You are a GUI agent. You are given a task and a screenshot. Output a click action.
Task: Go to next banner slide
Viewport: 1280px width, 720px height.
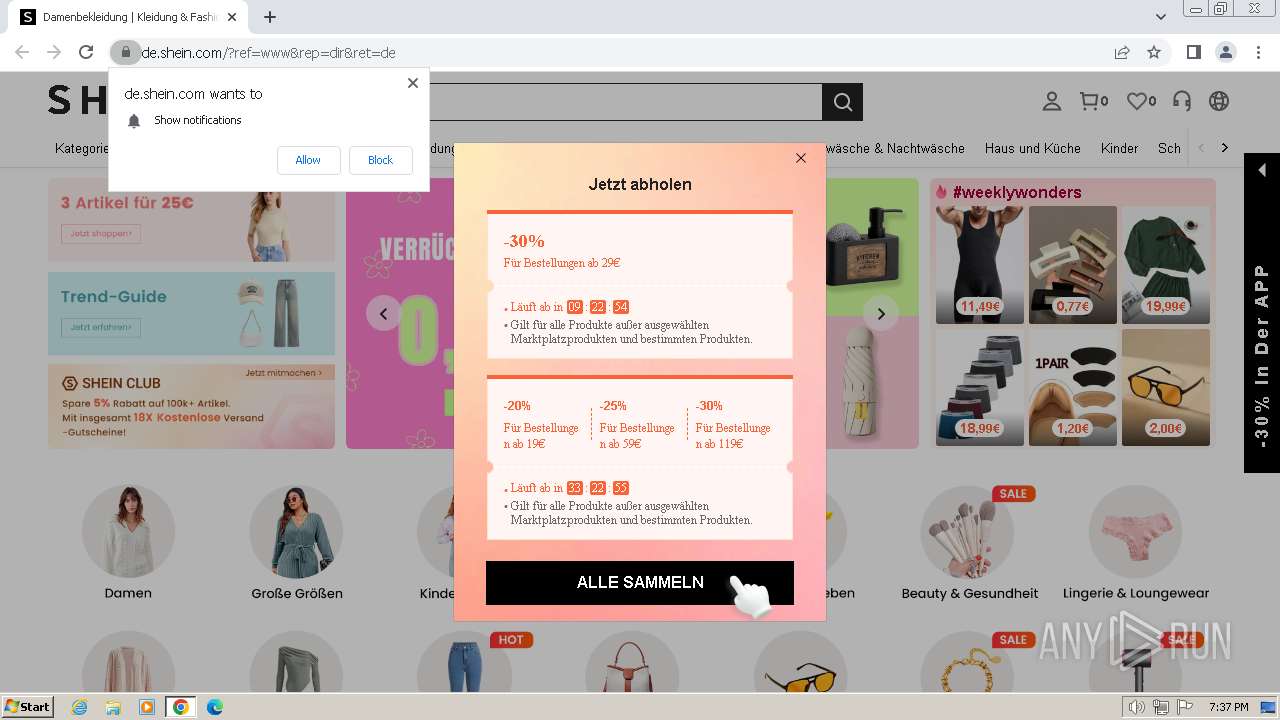point(880,313)
